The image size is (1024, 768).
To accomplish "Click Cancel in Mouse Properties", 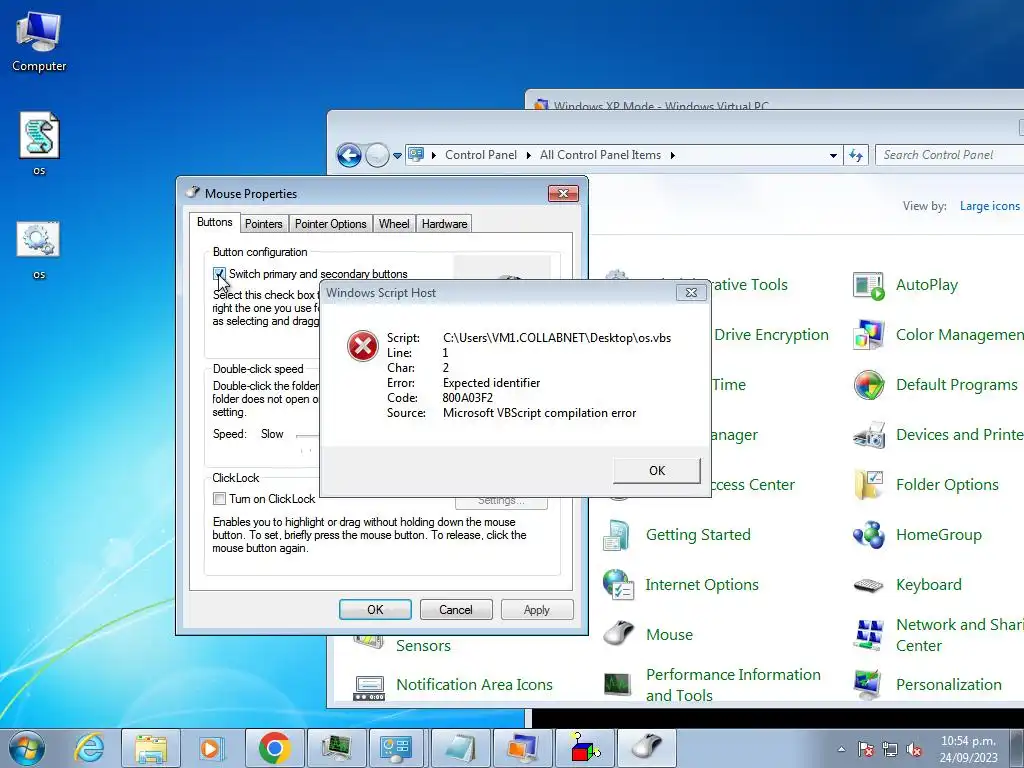I will [456, 610].
